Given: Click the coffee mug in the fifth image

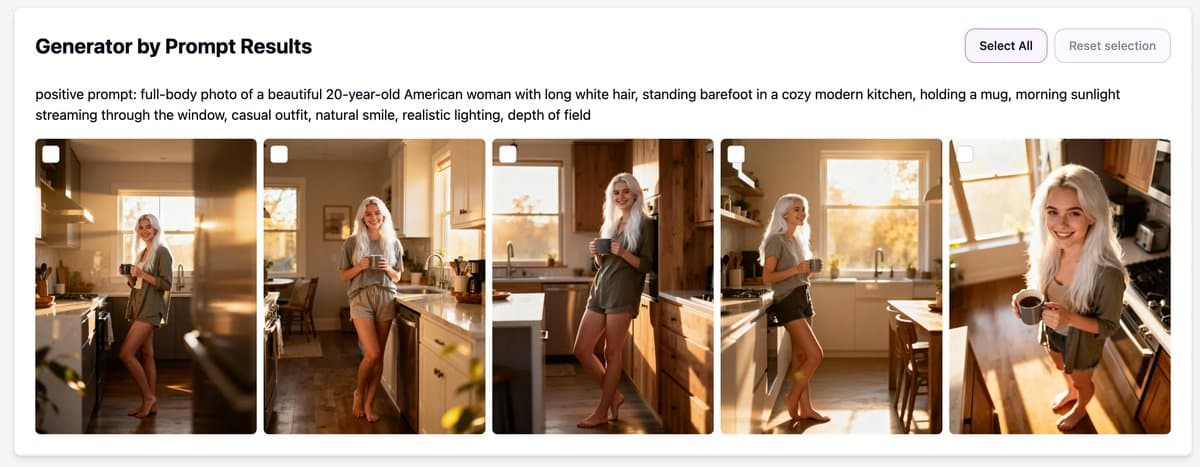Looking at the screenshot, I should tap(1029, 307).
